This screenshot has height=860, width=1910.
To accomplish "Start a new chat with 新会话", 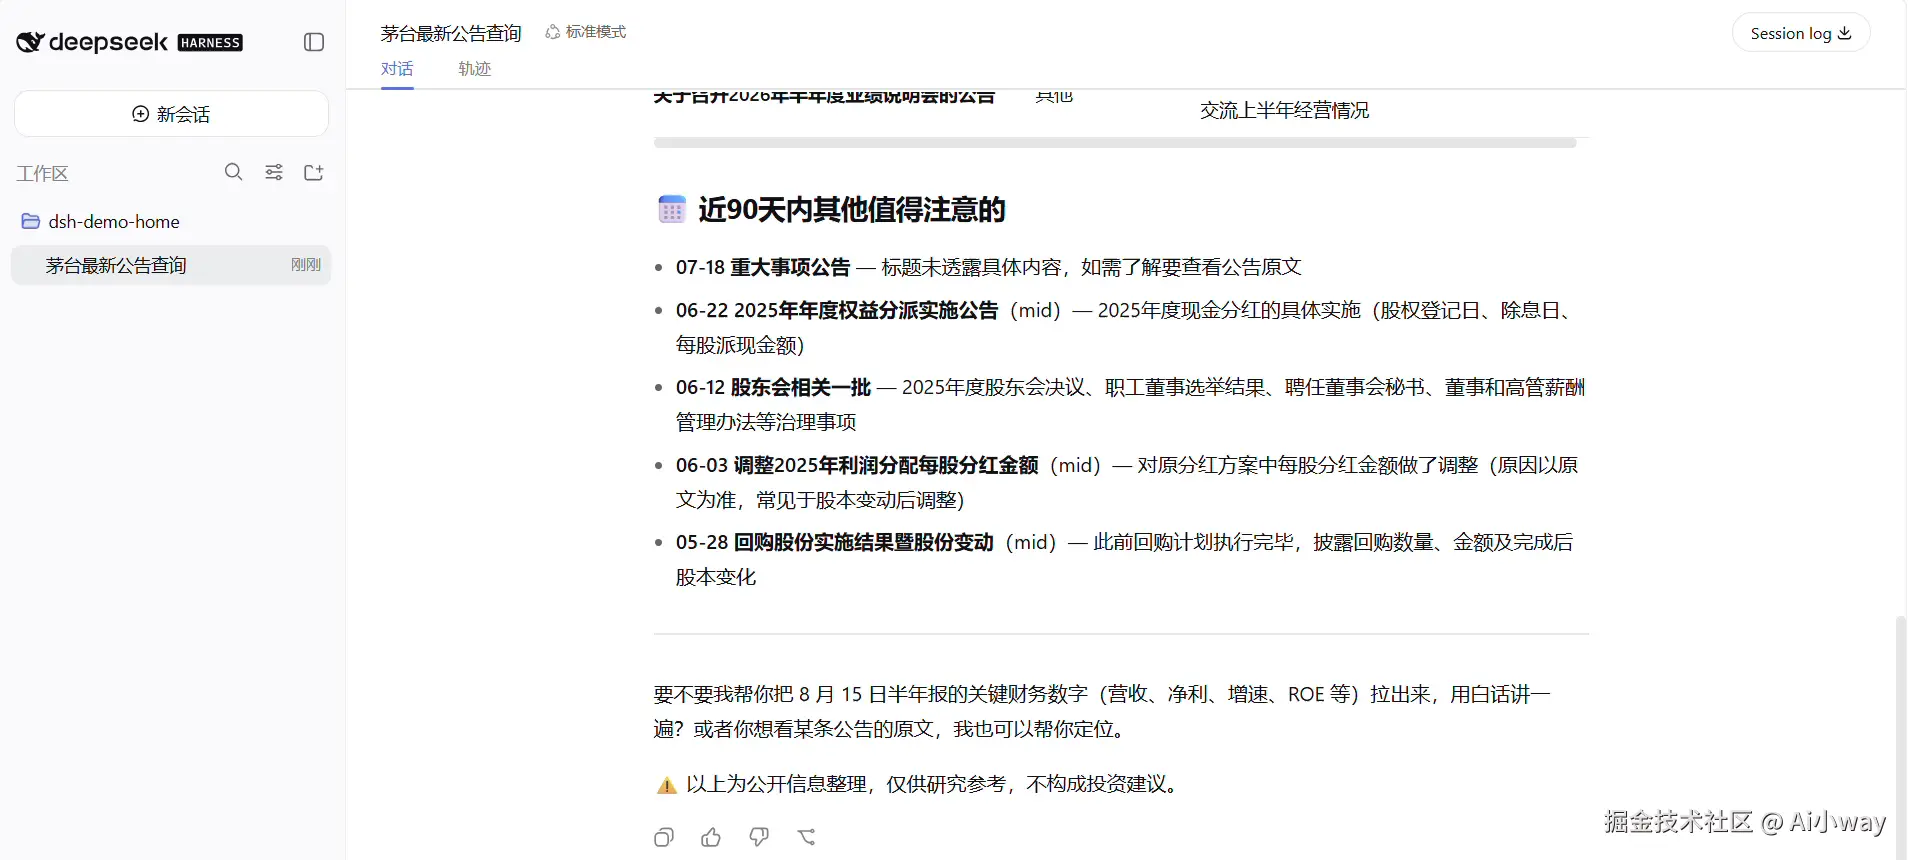I will coord(171,114).
